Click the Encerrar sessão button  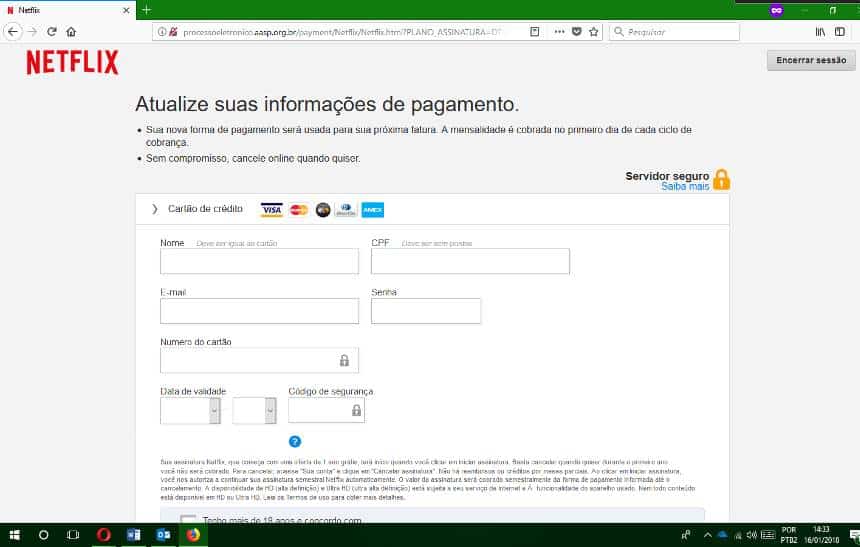[x=811, y=60]
